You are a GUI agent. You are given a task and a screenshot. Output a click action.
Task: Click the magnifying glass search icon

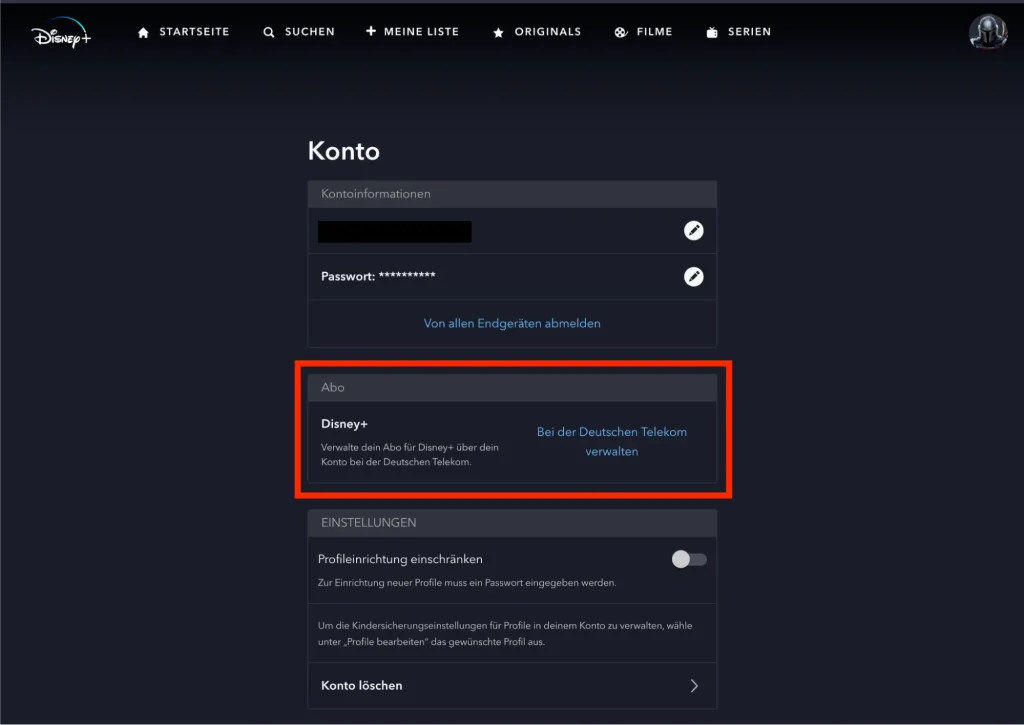[269, 32]
